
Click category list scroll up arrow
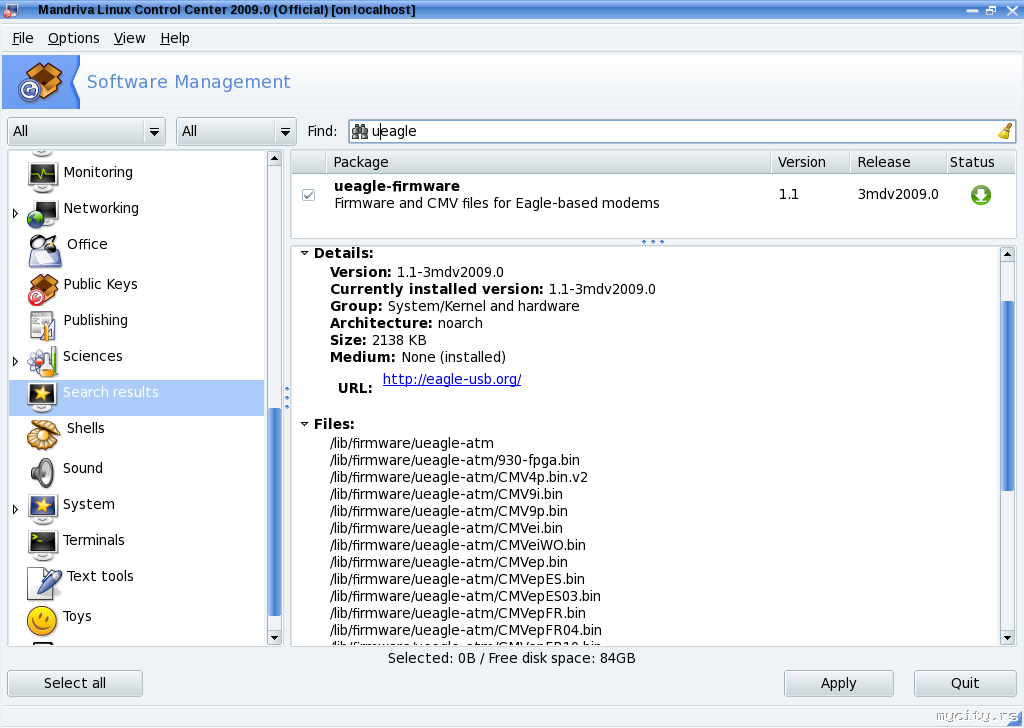274,158
